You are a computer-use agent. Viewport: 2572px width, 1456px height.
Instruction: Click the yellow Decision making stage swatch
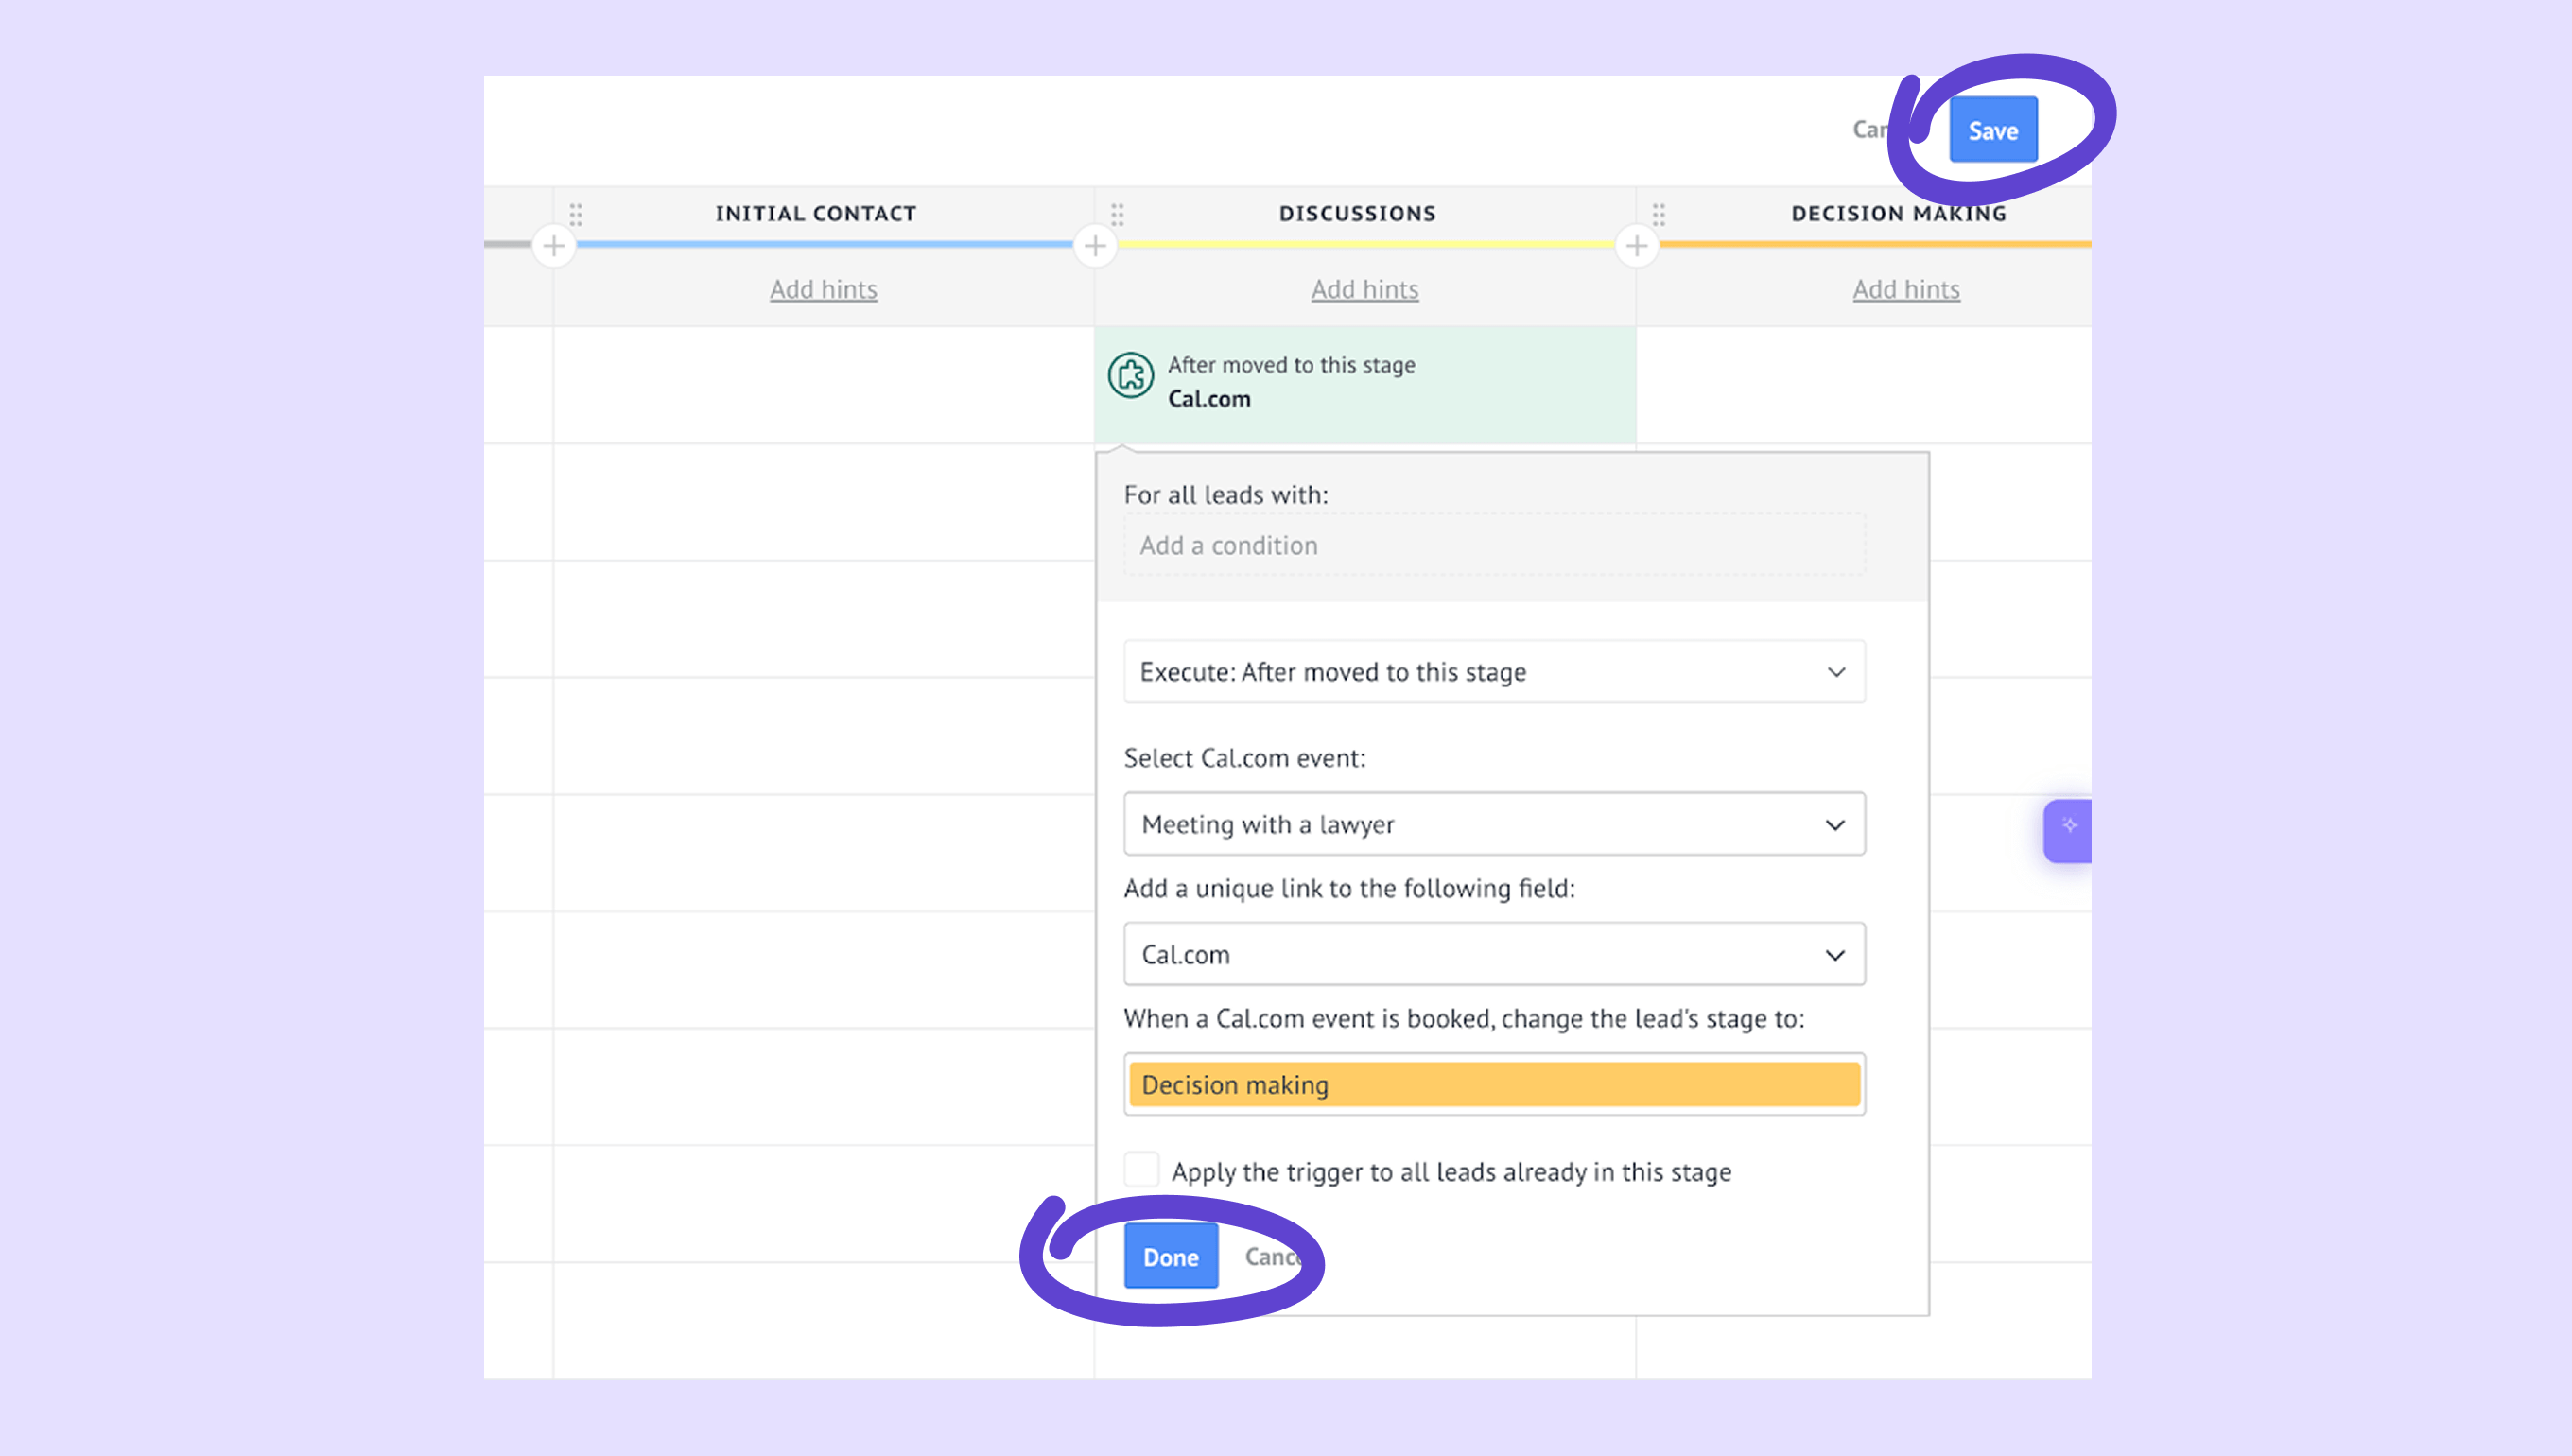click(1494, 1084)
